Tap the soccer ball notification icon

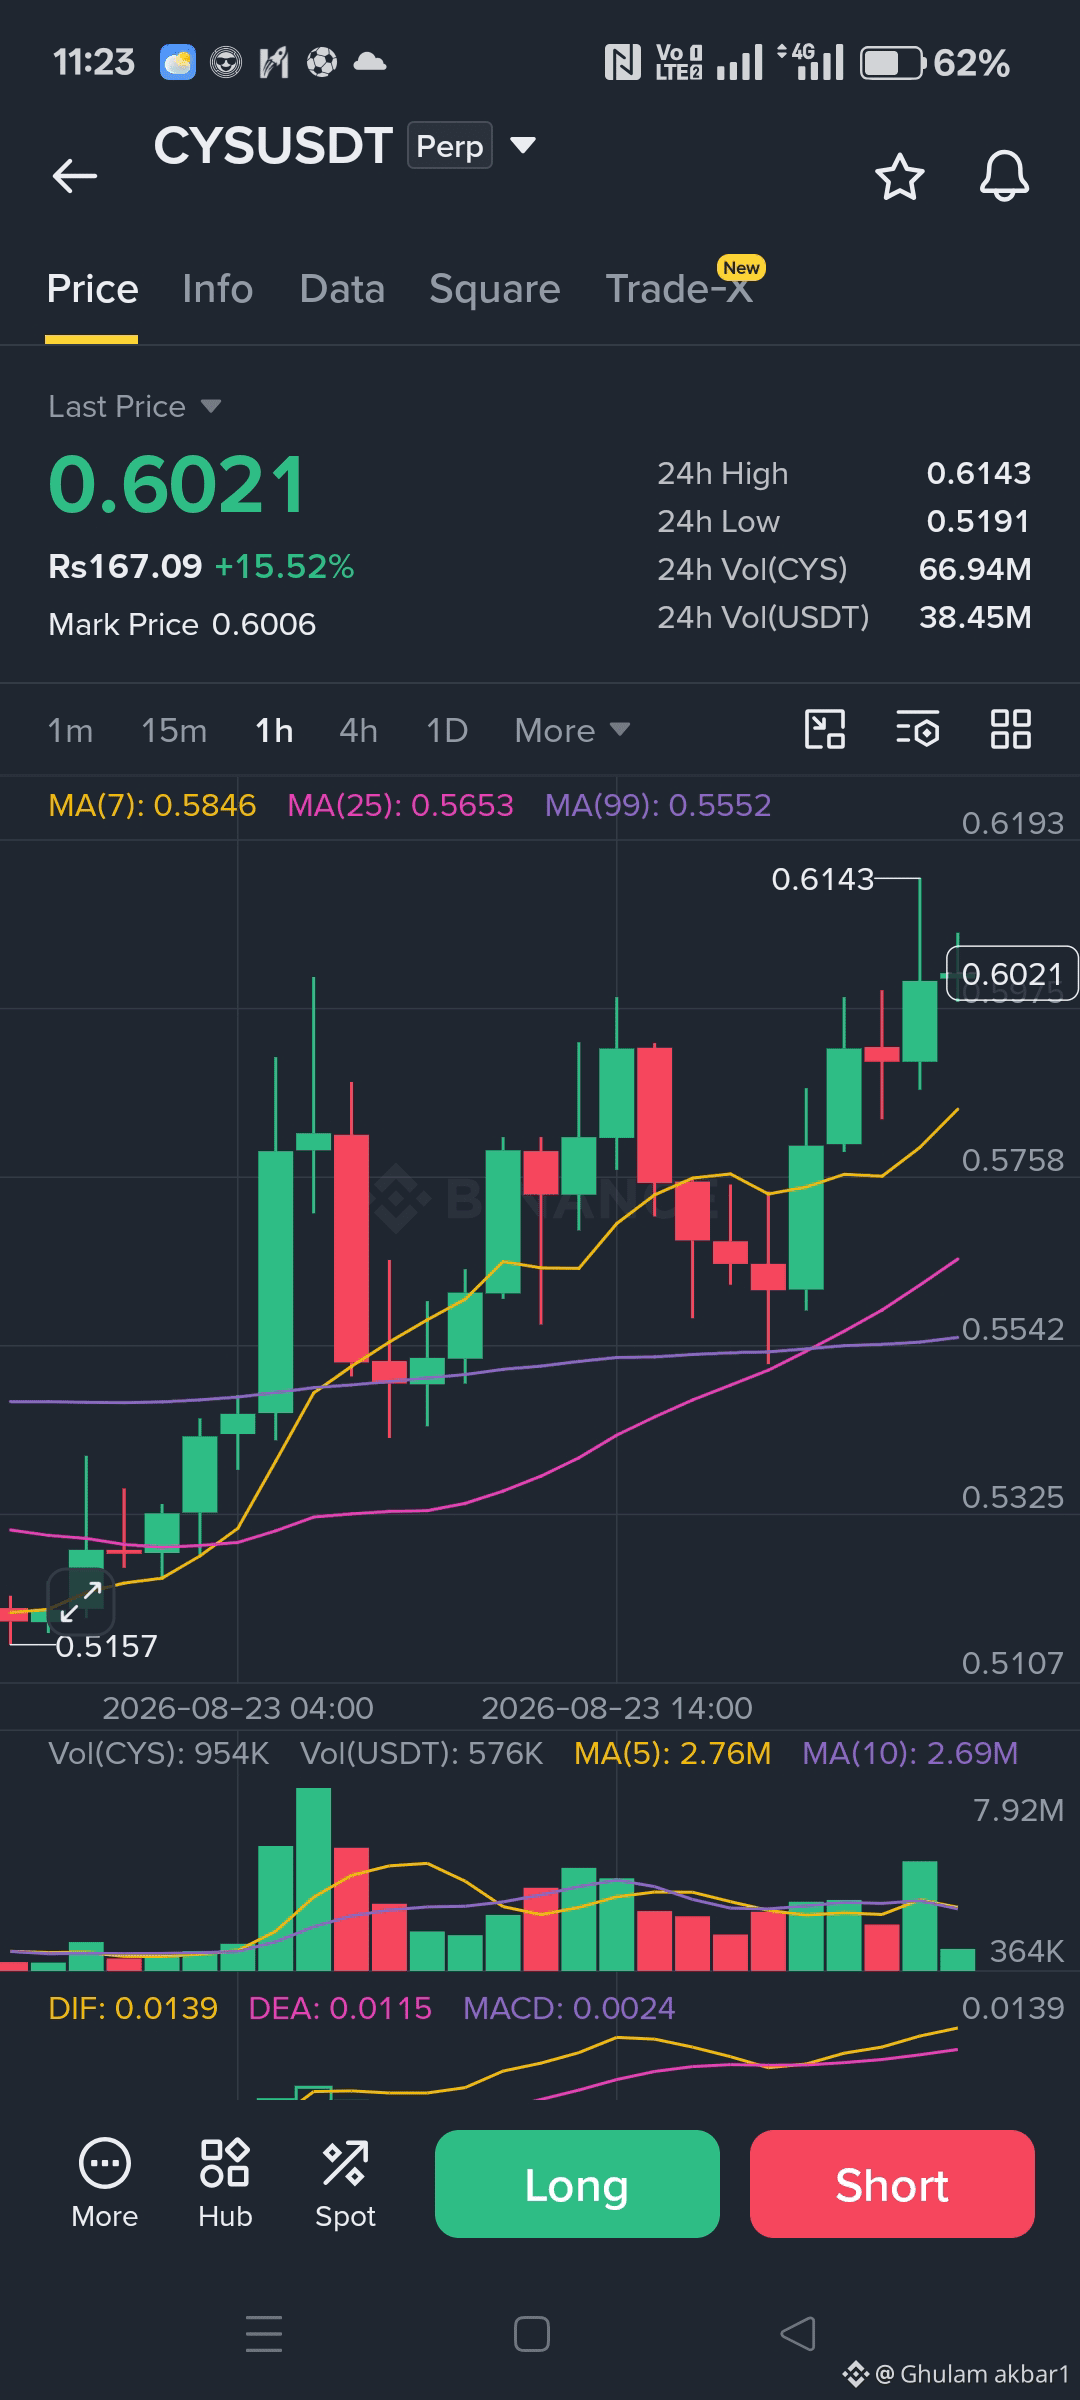pos(322,63)
